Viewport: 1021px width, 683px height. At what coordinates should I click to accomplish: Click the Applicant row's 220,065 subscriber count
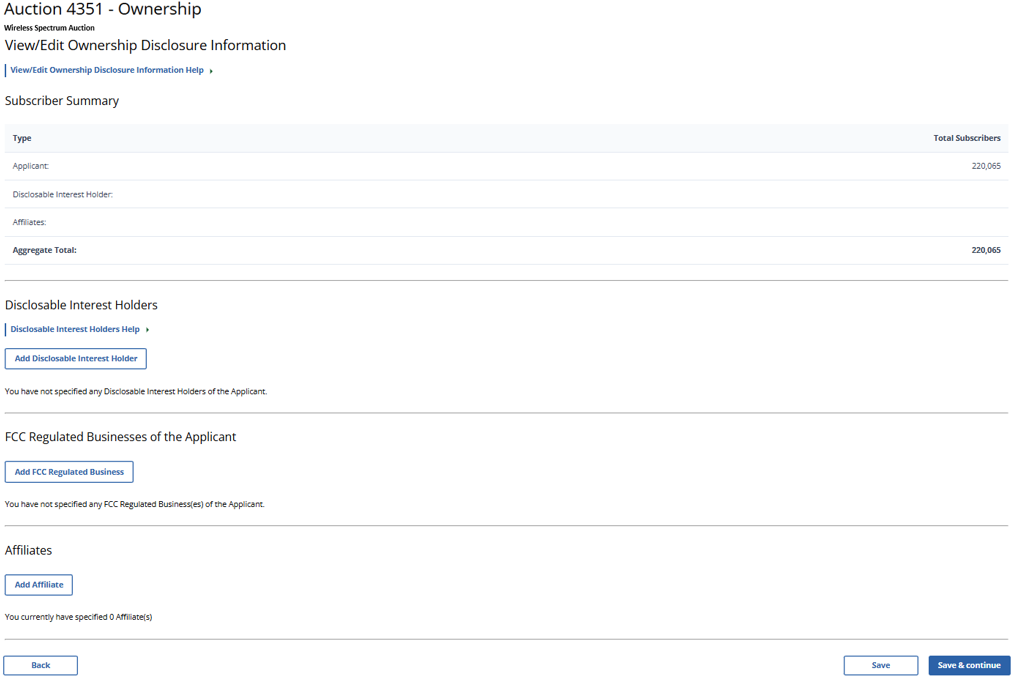pos(985,166)
